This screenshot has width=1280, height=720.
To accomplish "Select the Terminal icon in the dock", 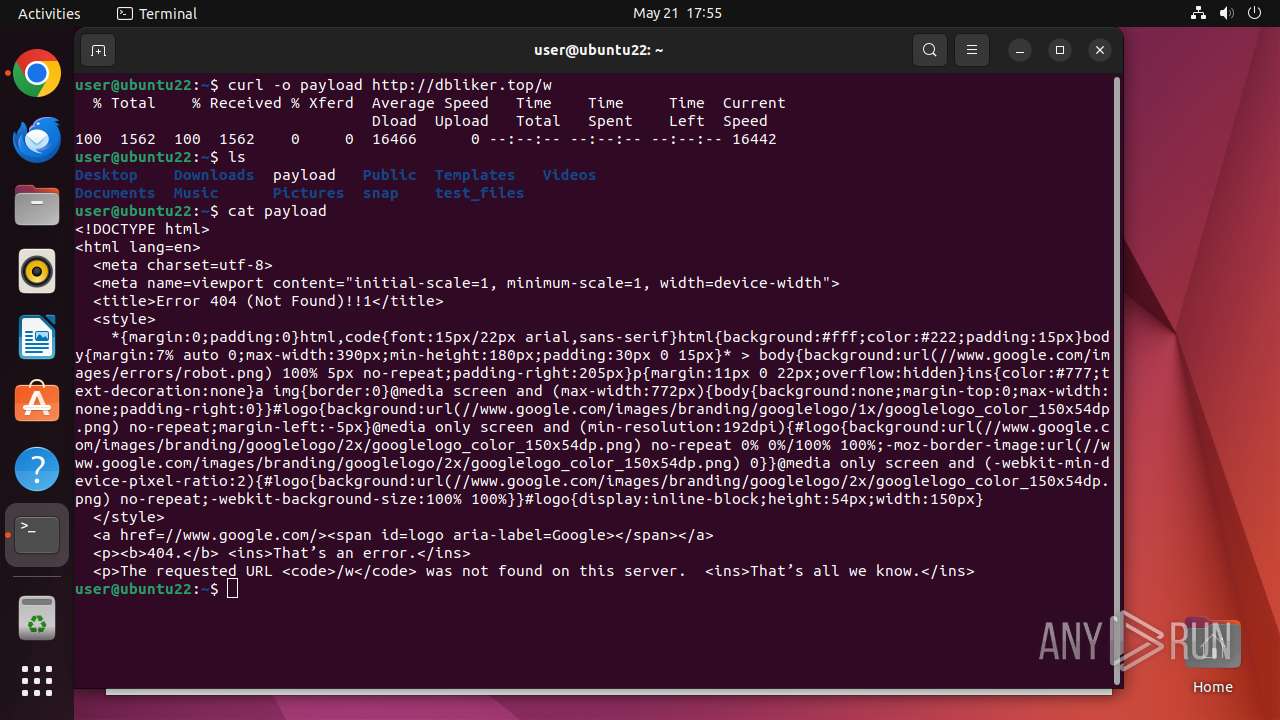I will pyautogui.click(x=37, y=534).
